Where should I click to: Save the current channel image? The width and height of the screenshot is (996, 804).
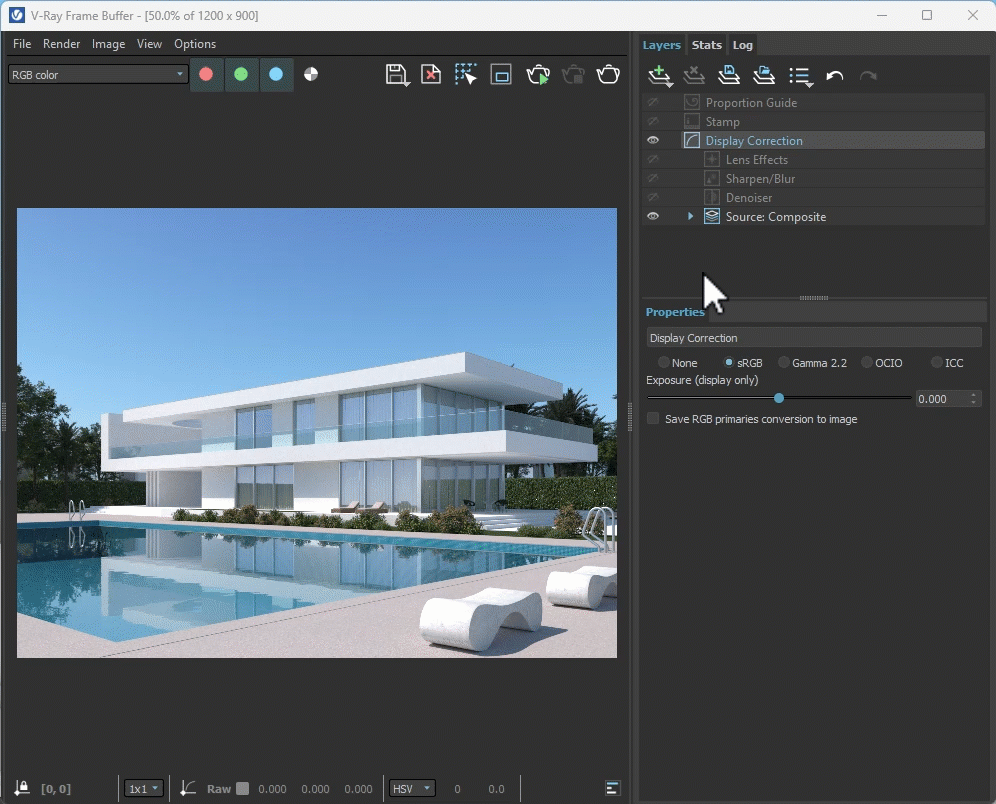click(397, 75)
